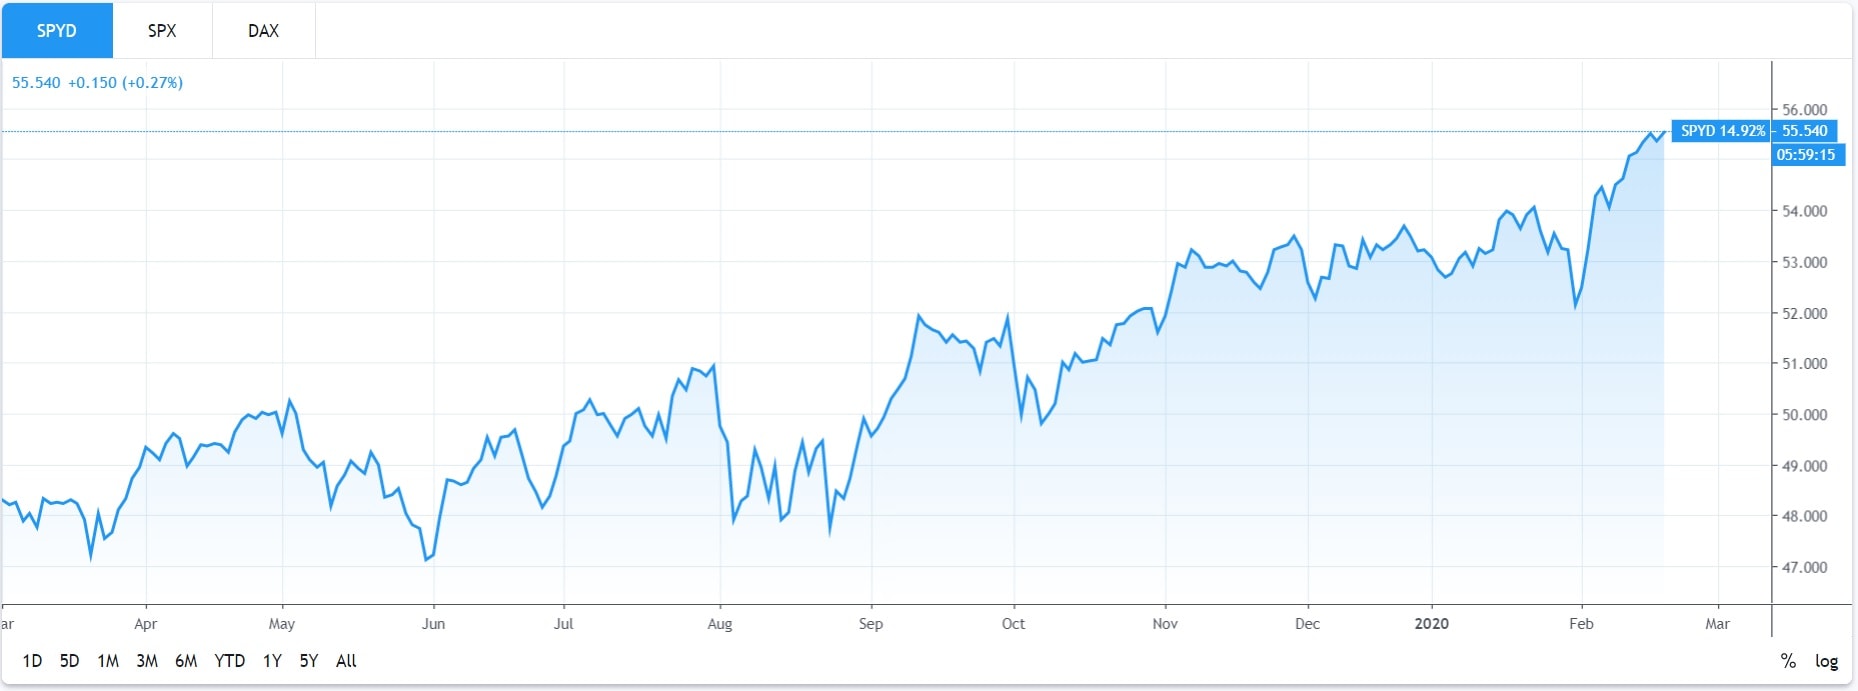This screenshot has height=691, width=1858.
Task: Click the 55.540 current price tag
Action: point(1805,131)
